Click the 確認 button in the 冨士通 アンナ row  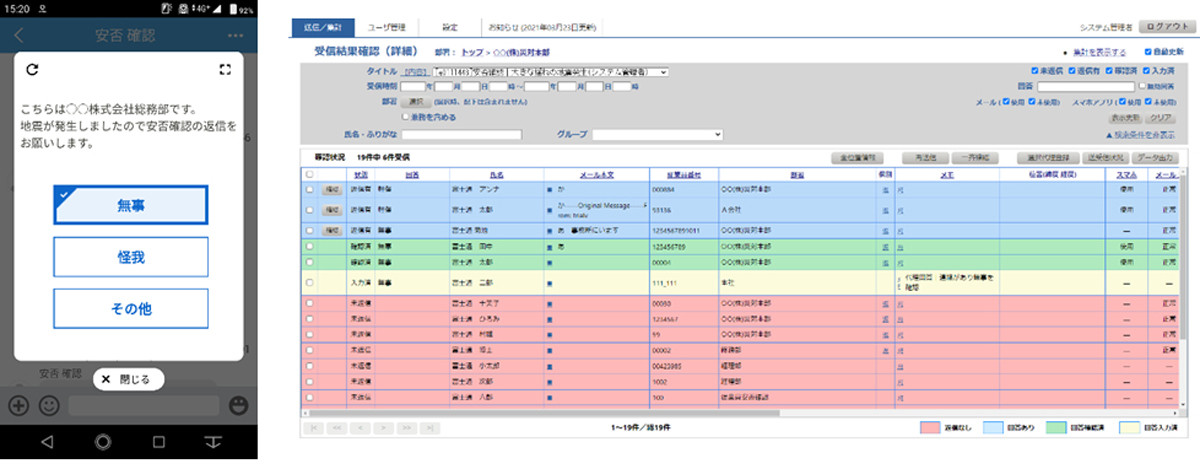332,188
